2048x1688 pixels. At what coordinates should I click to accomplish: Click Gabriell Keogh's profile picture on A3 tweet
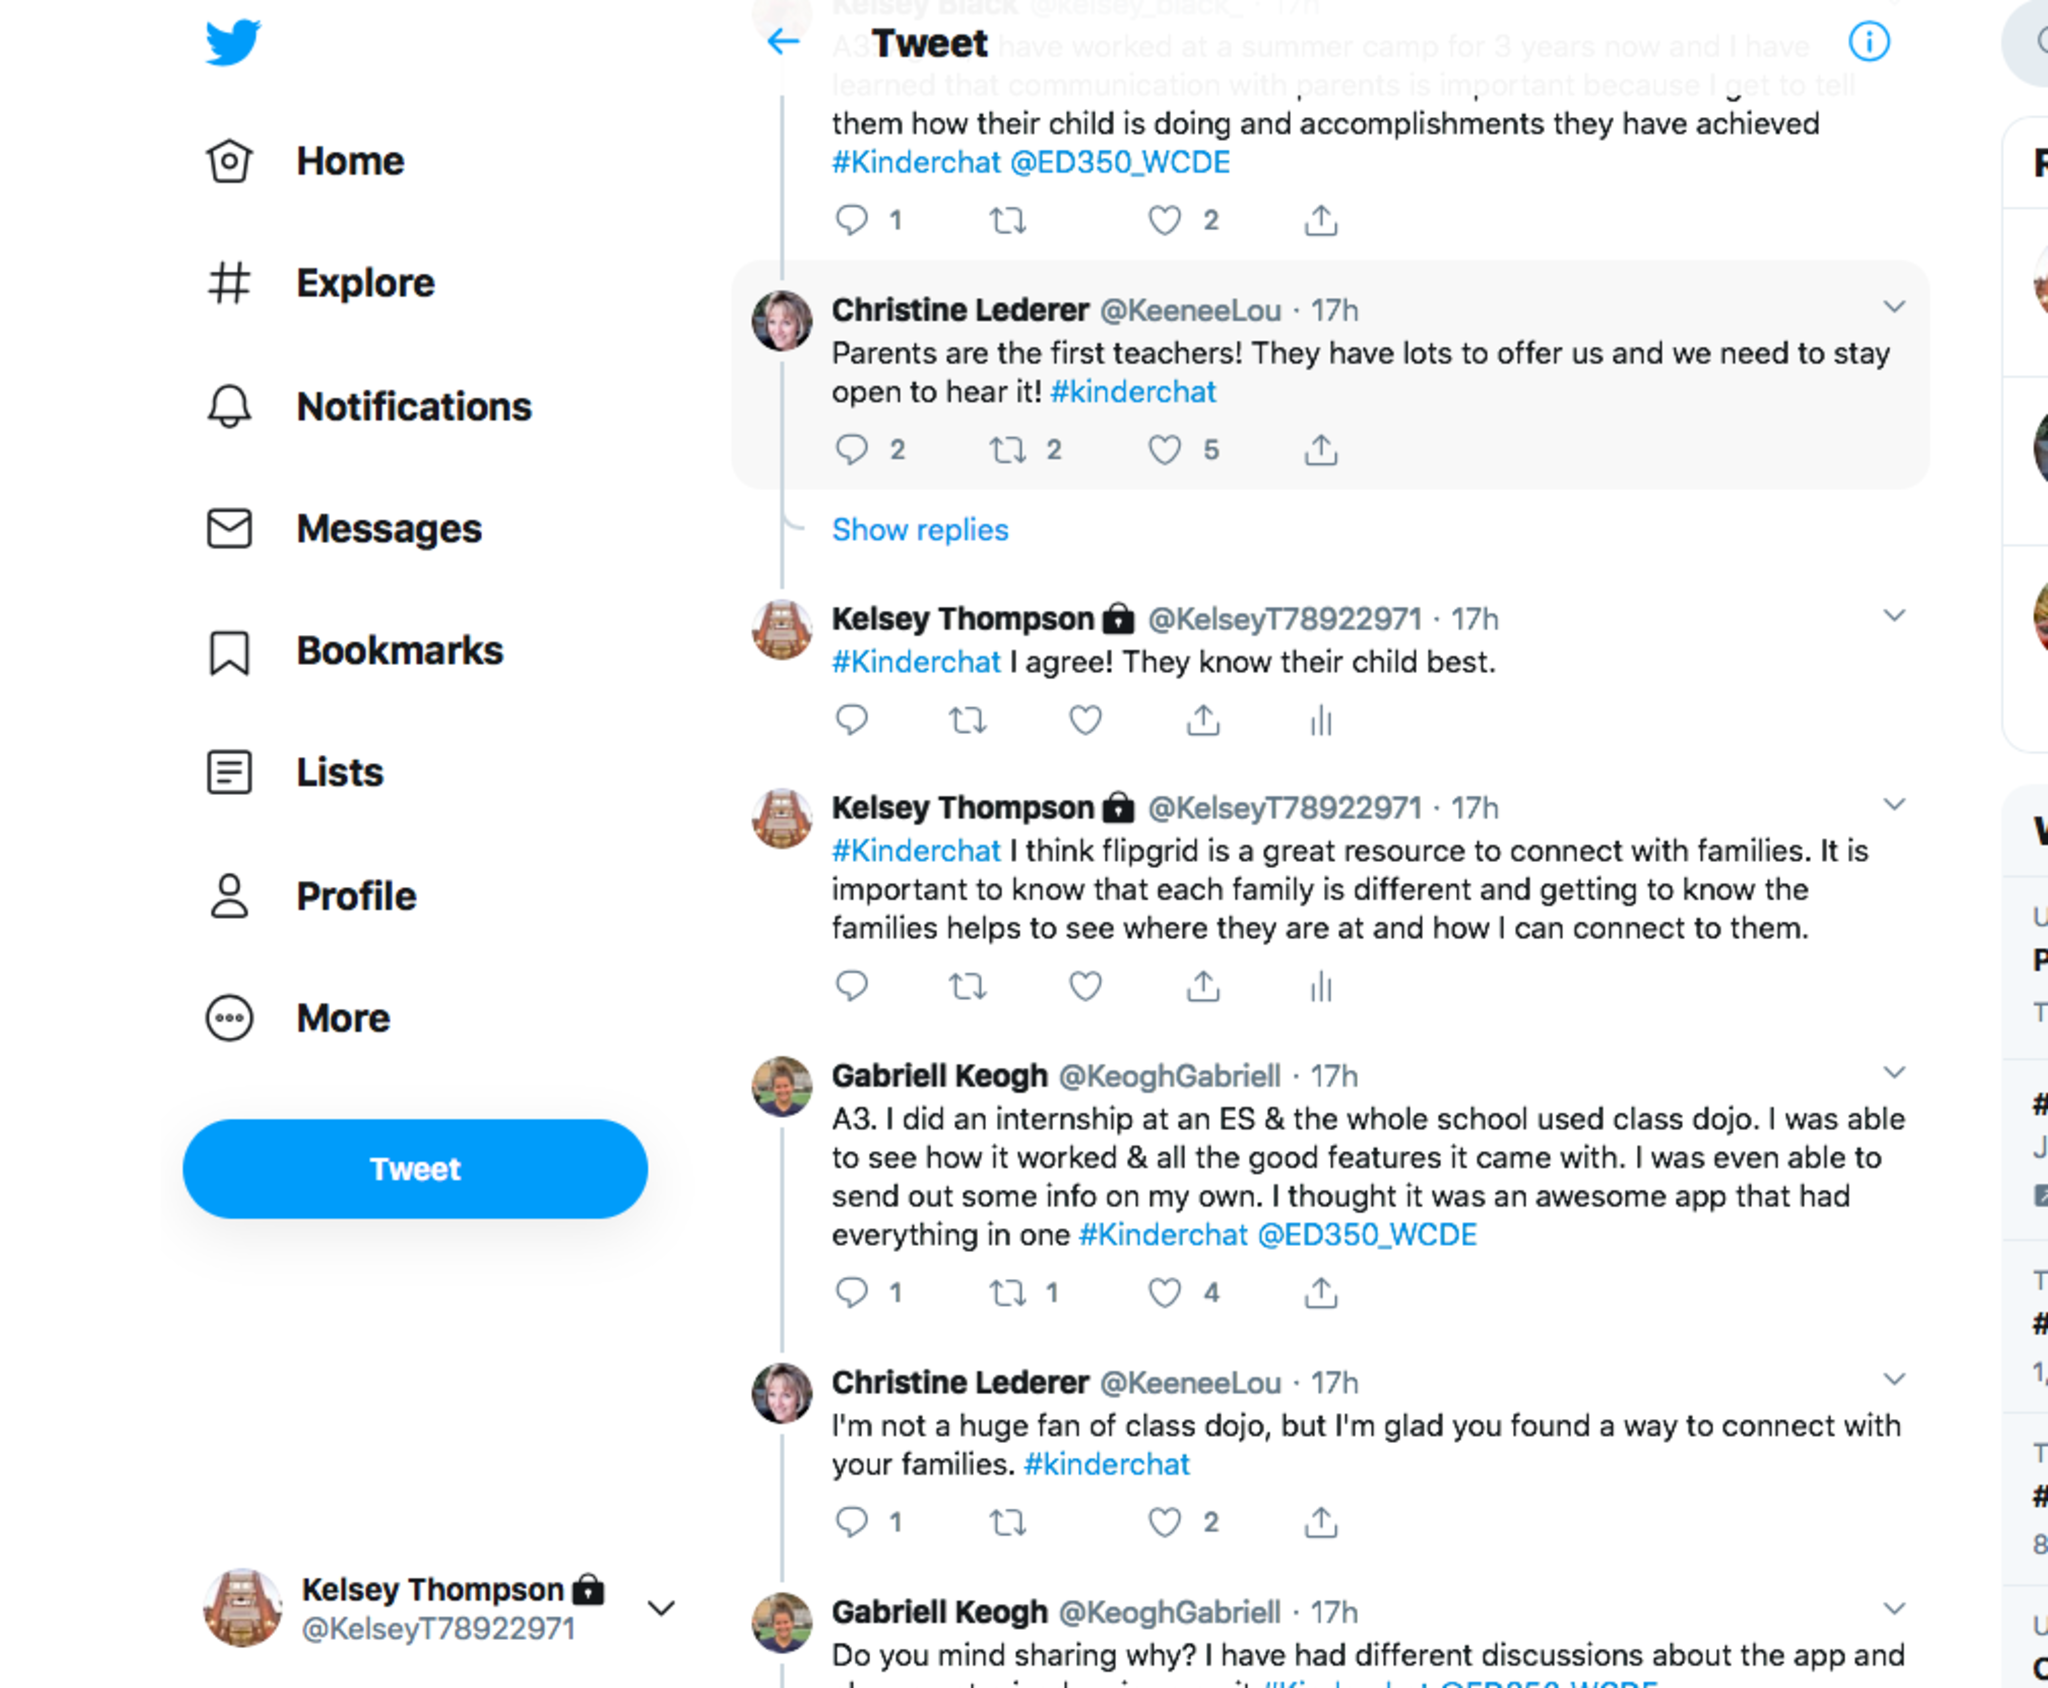(x=782, y=1085)
